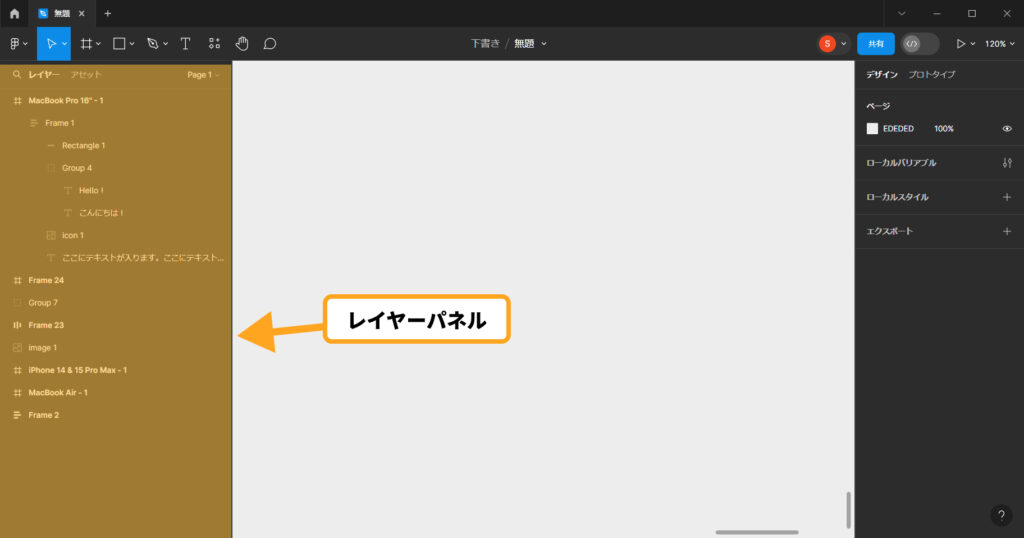Switch to the アセット tab

(x=86, y=74)
